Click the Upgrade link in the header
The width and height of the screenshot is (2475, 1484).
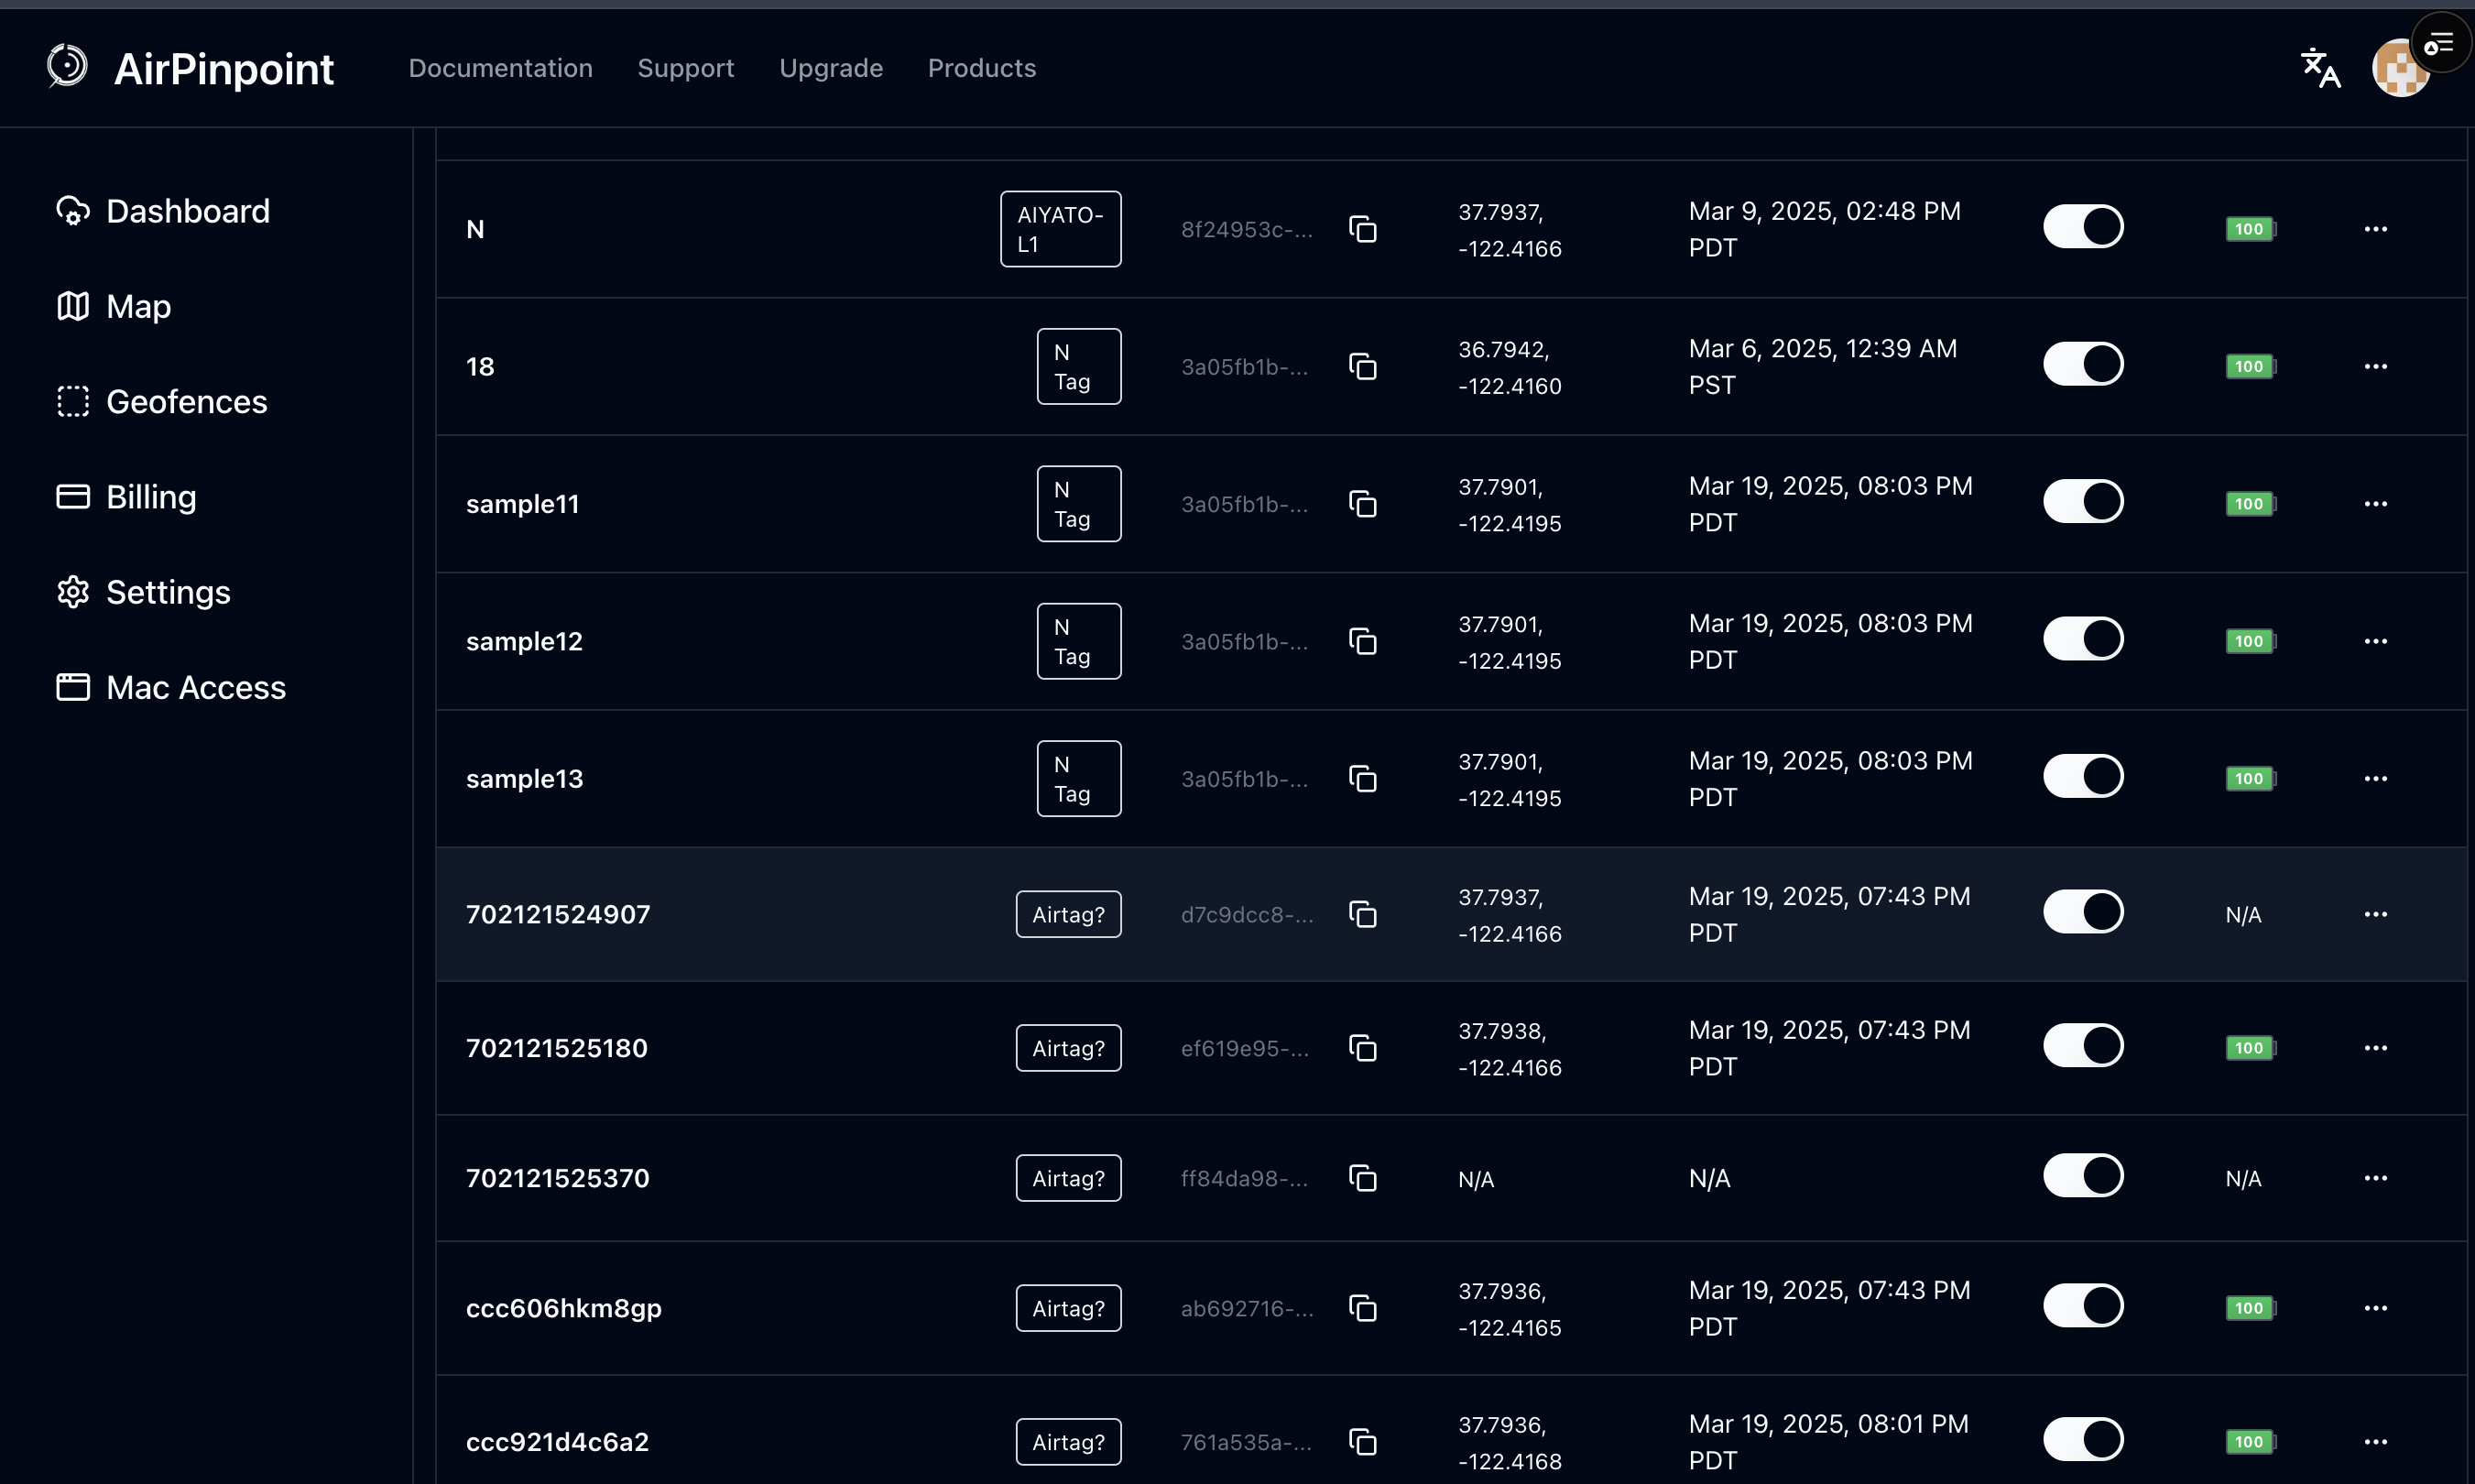(x=831, y=67)
